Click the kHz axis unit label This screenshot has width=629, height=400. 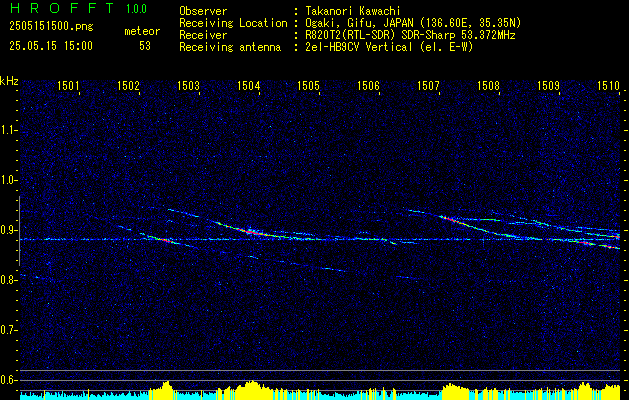9,81
